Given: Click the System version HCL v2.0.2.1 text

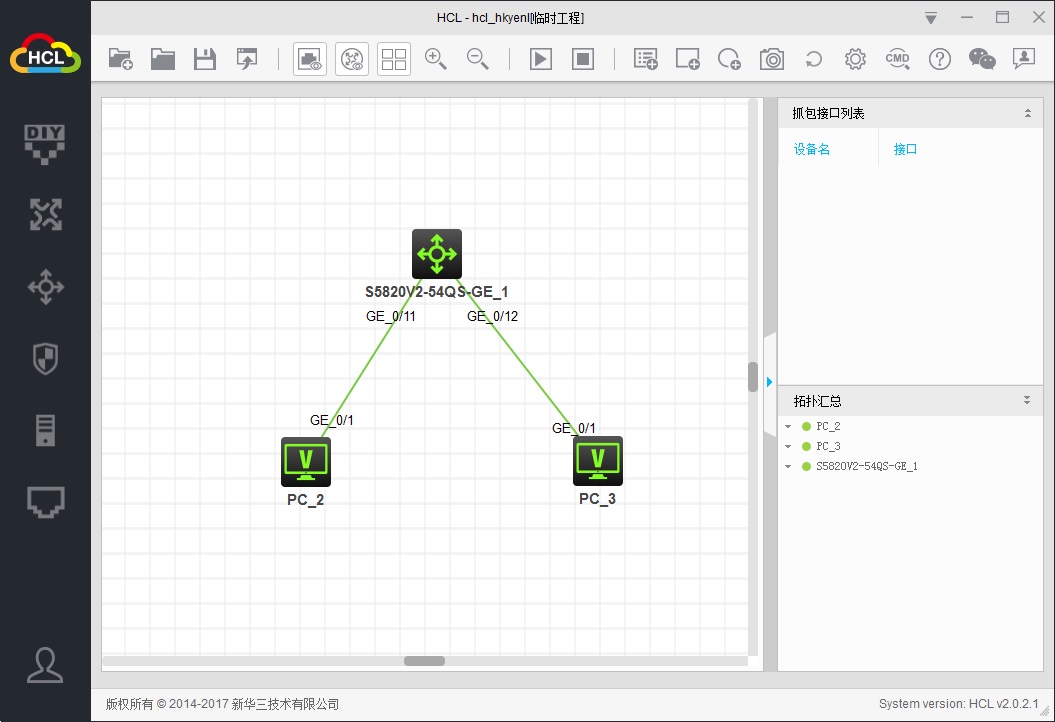Looking at the screenshot, I should [x=958, y=704].
